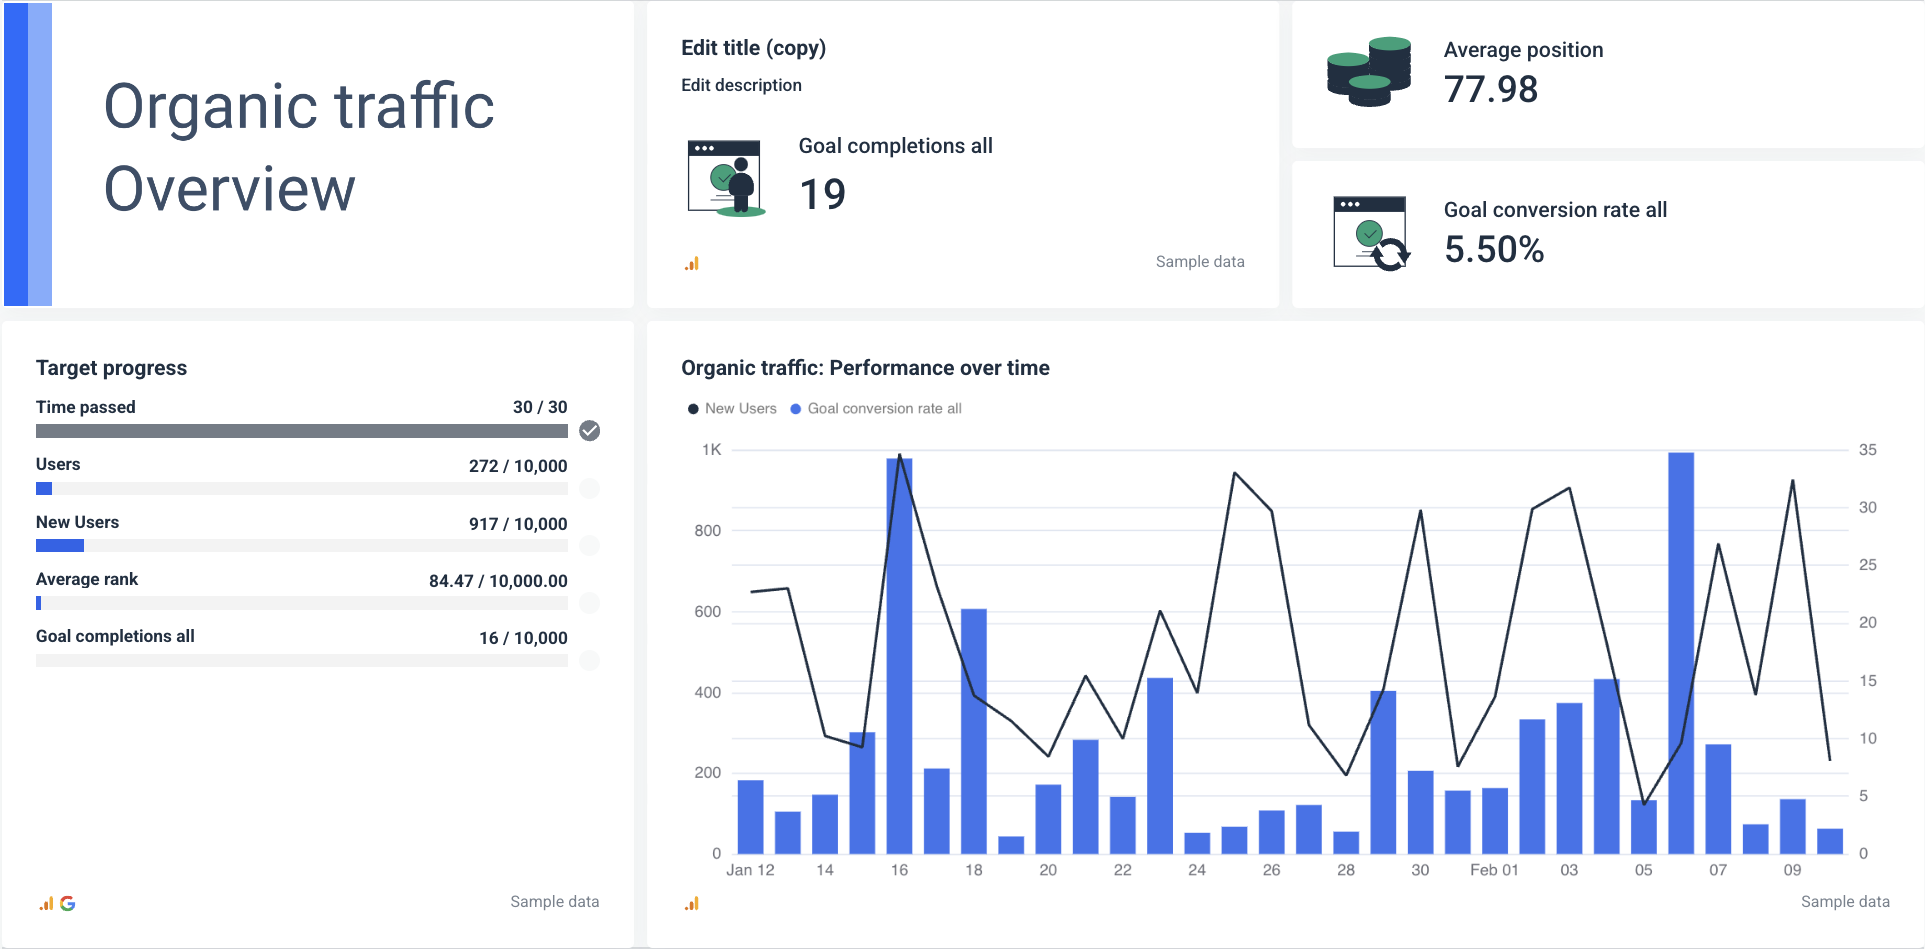Toggle the New Users legend item
This screenshot has width=1925, height=949.
(732, 409)
